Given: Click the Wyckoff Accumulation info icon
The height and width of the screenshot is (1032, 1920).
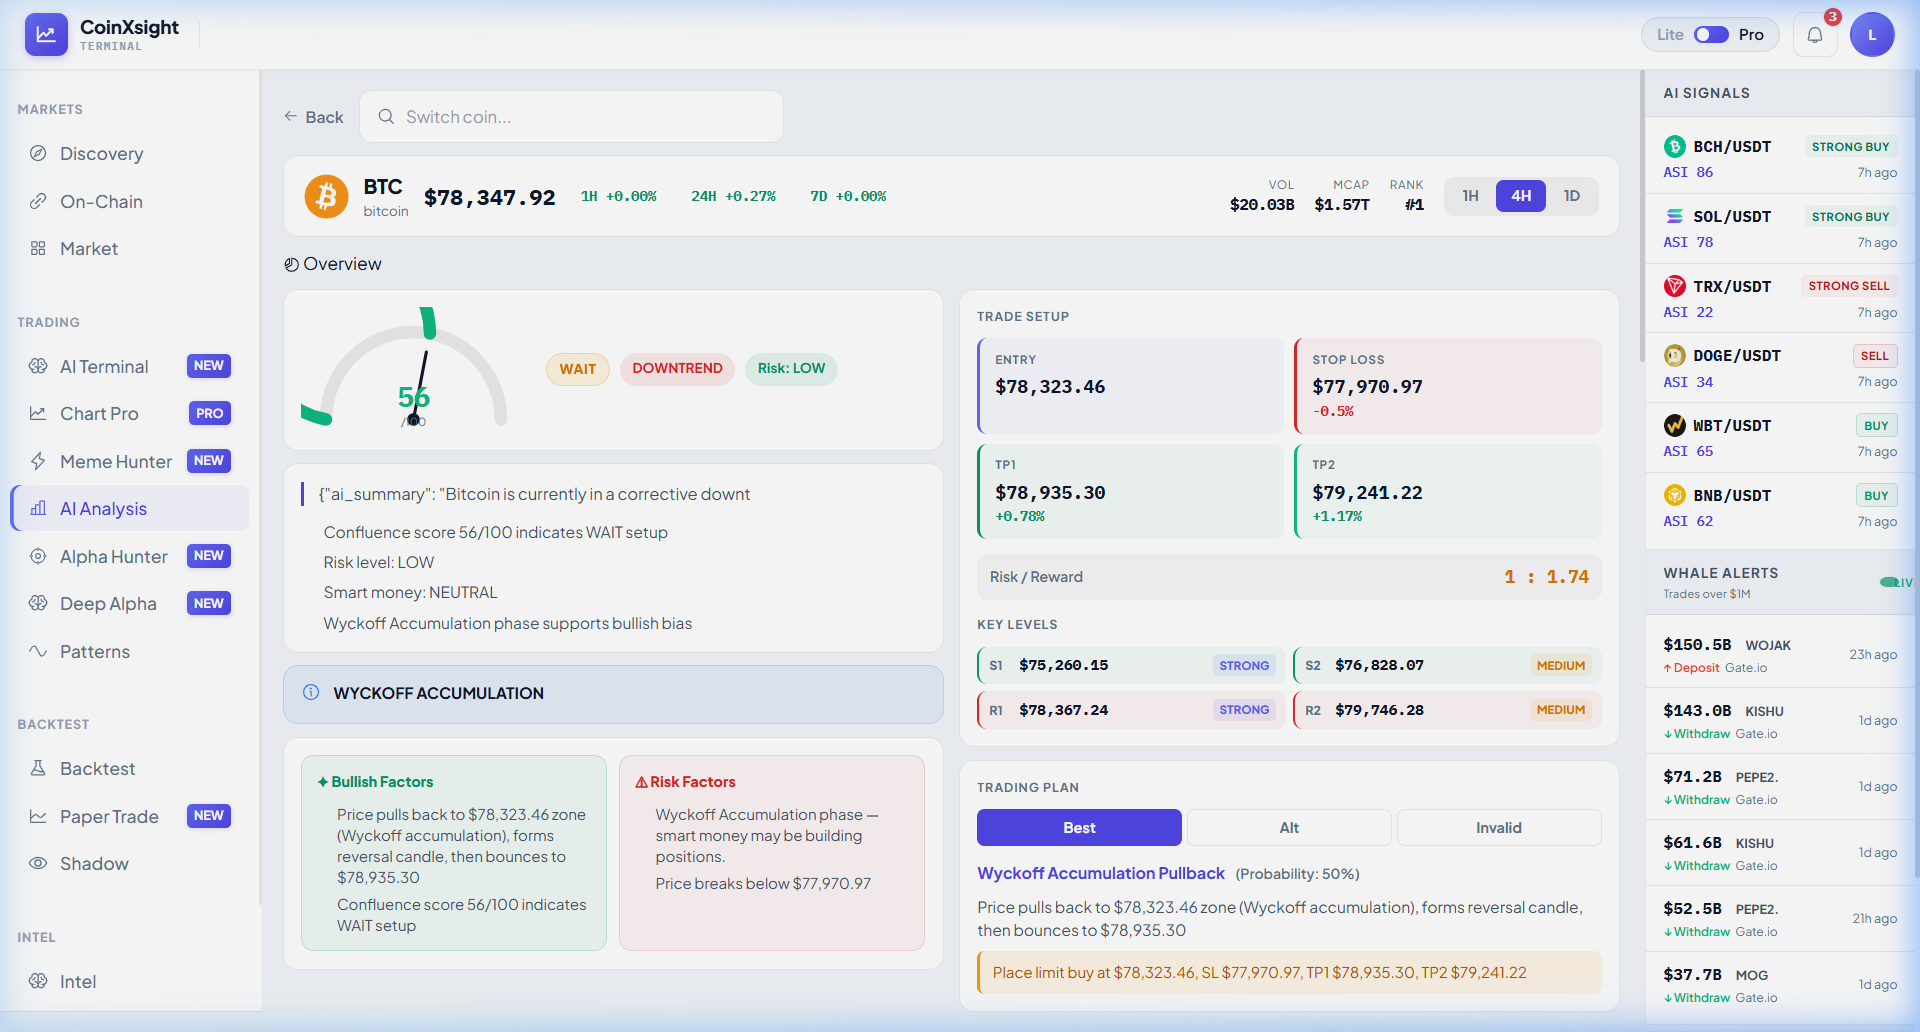Looking at the screenshot, I should point(311,693).
